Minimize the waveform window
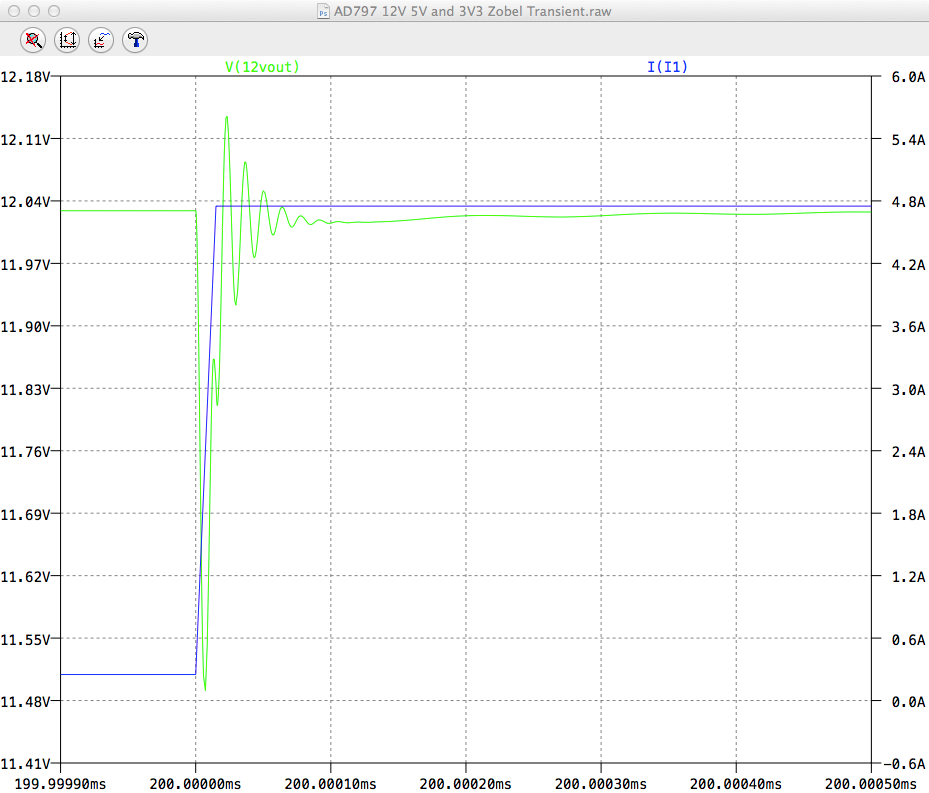Image resolution: width=929 pixels, height=793 pixels. 34,11
